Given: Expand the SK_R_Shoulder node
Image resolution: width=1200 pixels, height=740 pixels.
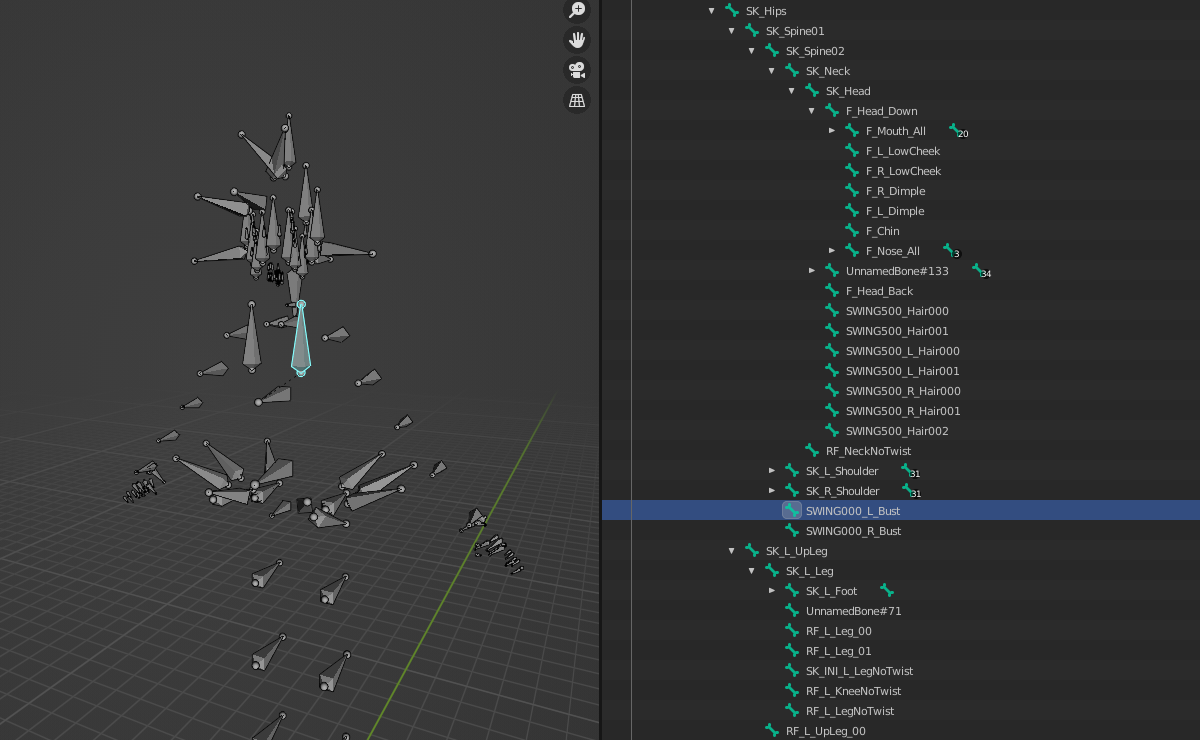Looking at the screenshot, I should tap(772, 491).
